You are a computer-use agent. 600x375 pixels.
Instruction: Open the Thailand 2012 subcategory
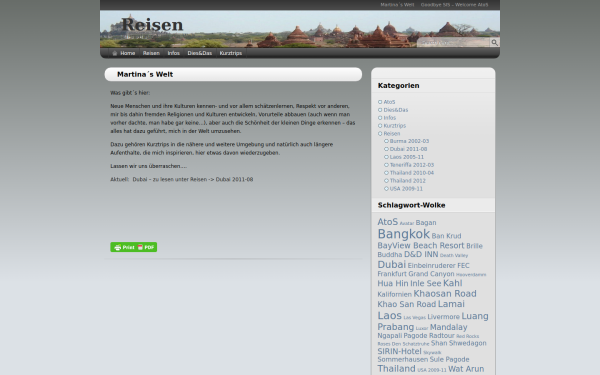[408, 181]
